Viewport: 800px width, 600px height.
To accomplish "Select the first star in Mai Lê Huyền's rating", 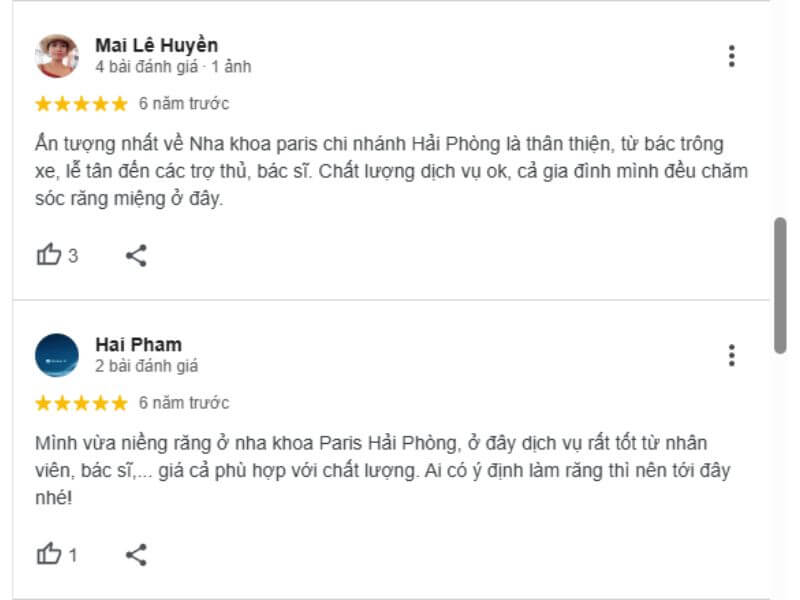I will click(x=41, y=101).
